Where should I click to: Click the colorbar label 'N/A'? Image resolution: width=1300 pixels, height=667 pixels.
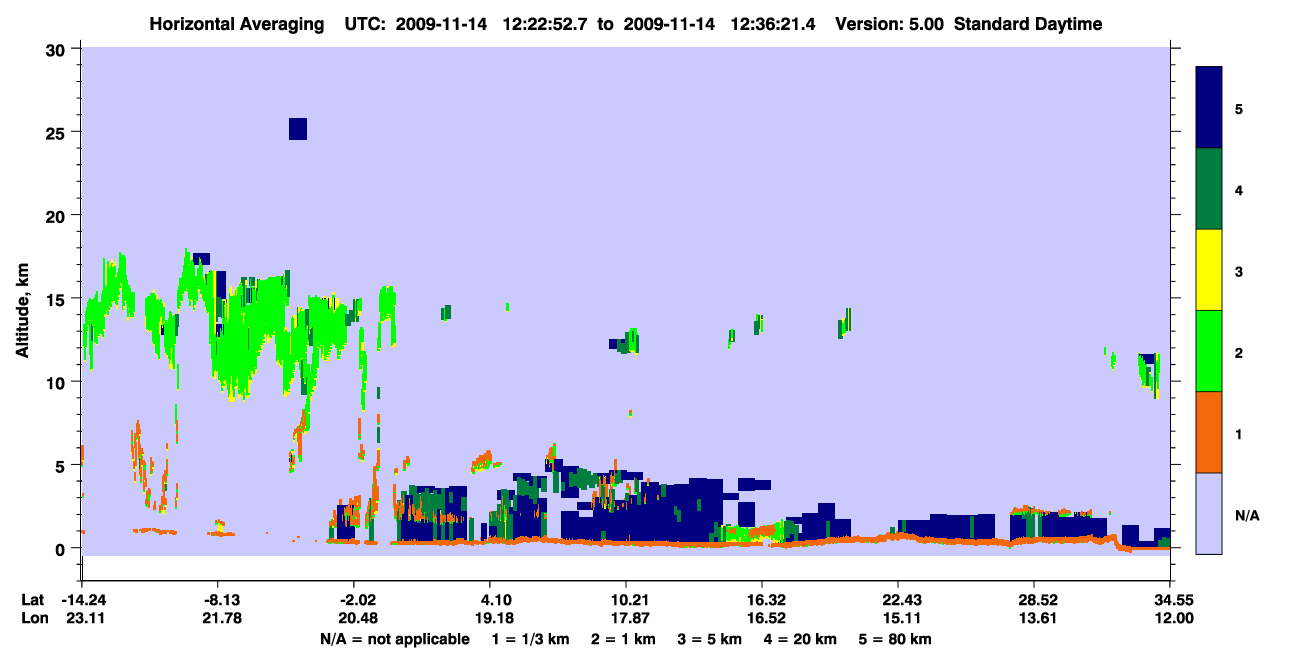click(1247, 516)
